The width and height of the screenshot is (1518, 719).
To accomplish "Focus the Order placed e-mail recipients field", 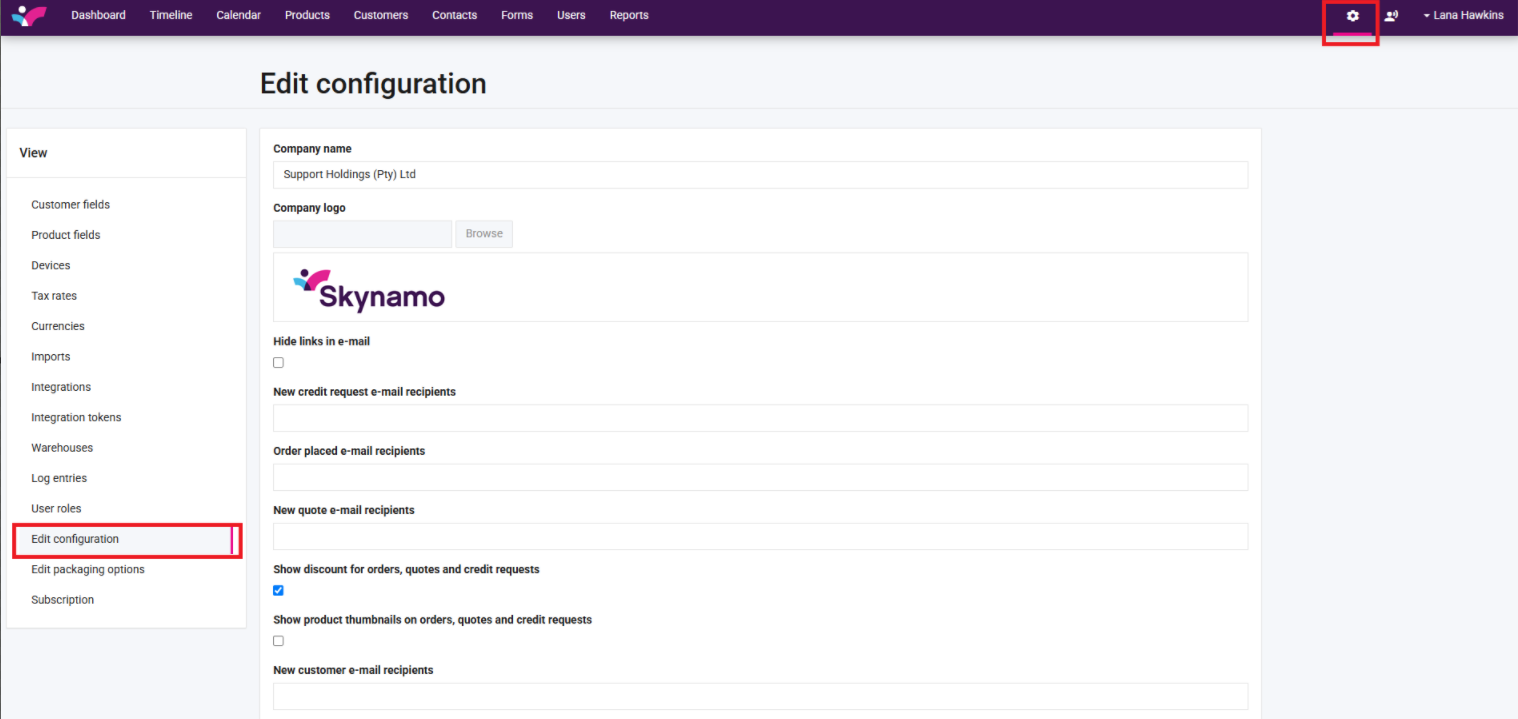I will [x=760, y=478].
